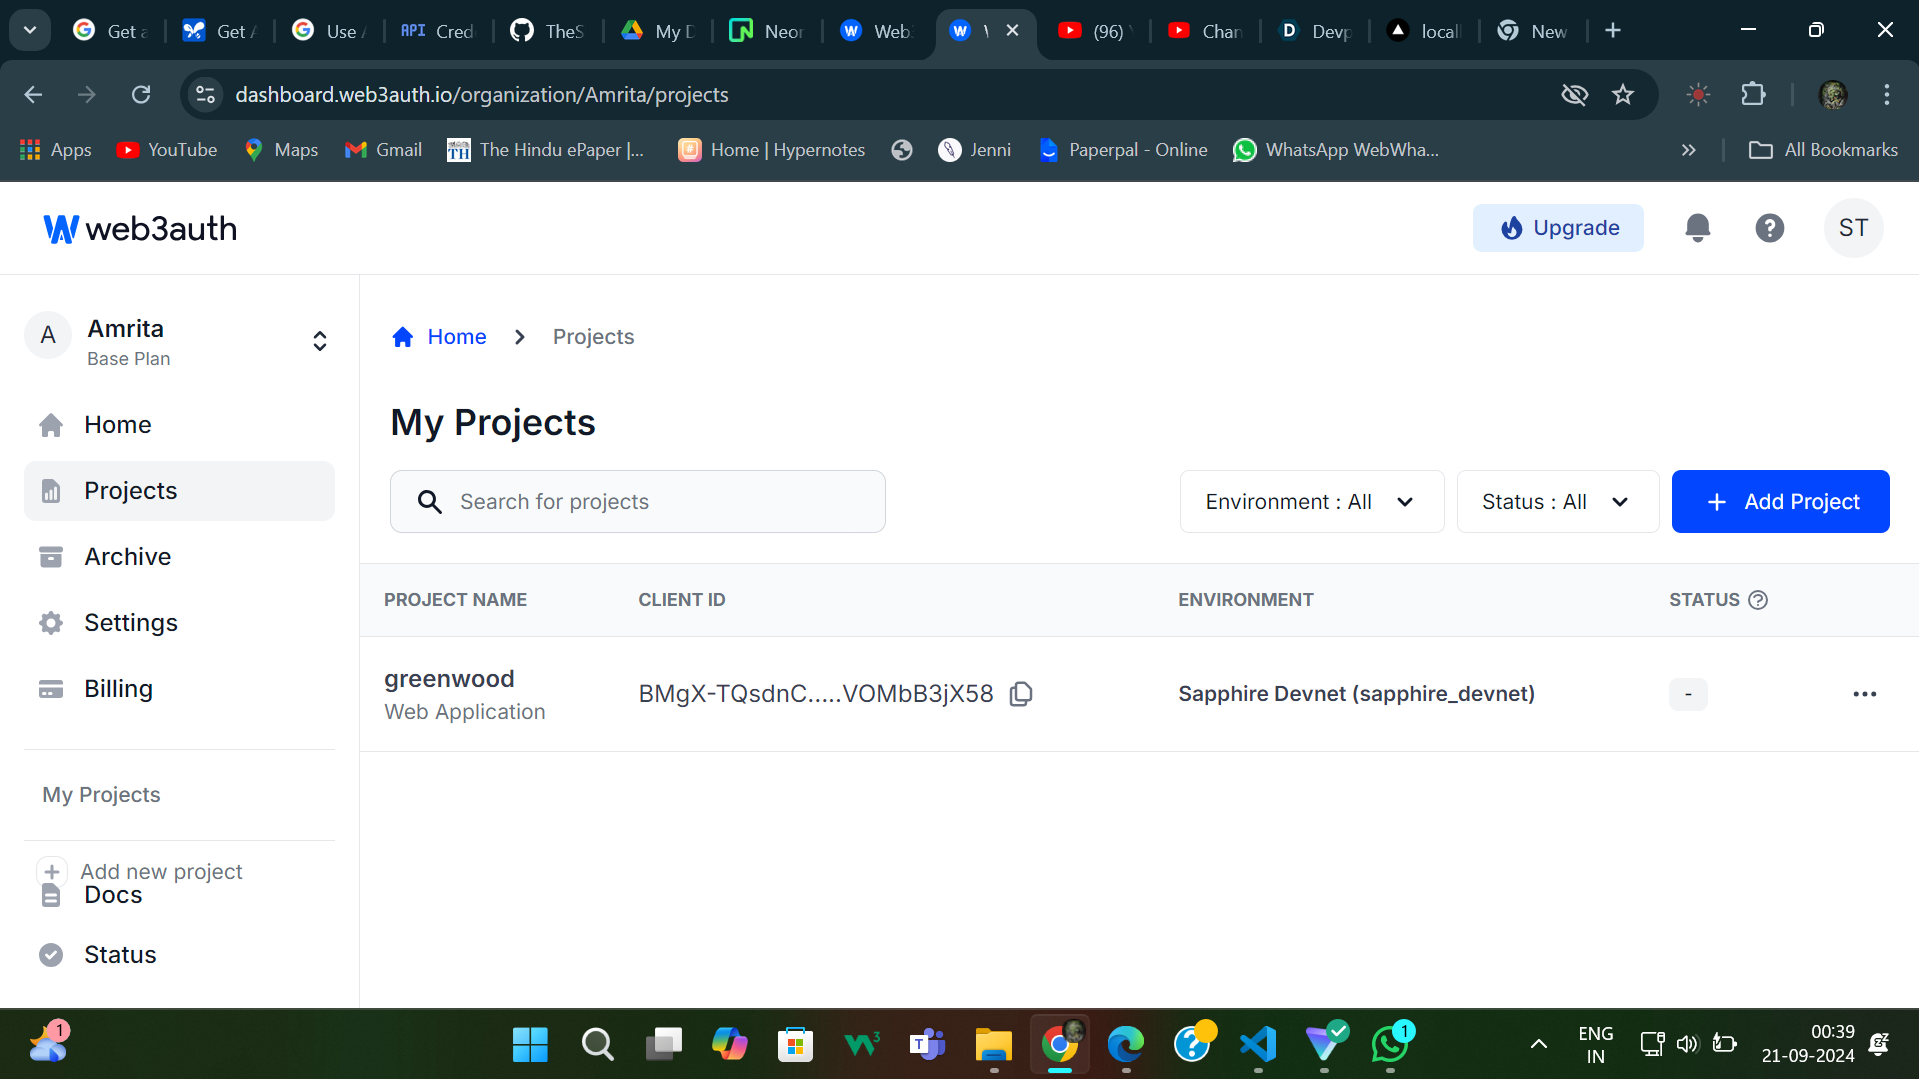The width and height of the screenshot is (1919, 1079).
Task: Expand the hidden bookmarks chevron
Action: 1688,150
